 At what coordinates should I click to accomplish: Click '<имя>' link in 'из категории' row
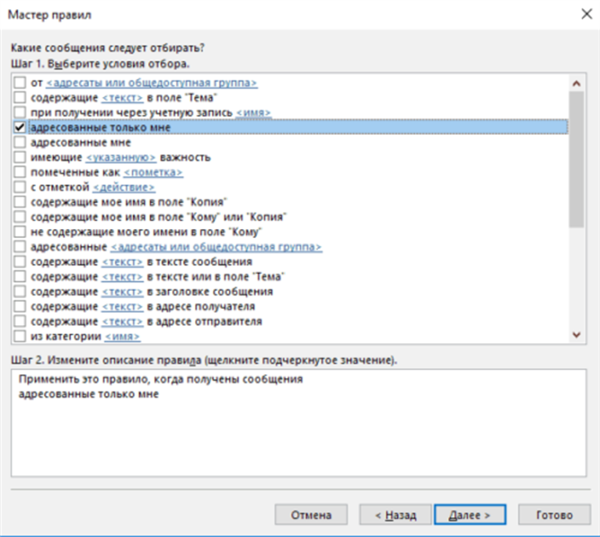coord(122,336)
